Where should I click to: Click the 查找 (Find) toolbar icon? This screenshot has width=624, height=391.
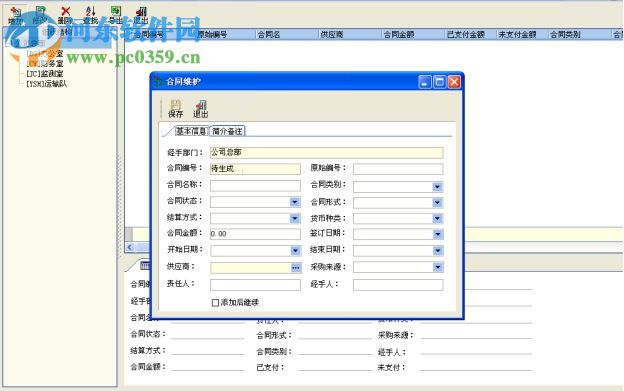tap(90, 15)
